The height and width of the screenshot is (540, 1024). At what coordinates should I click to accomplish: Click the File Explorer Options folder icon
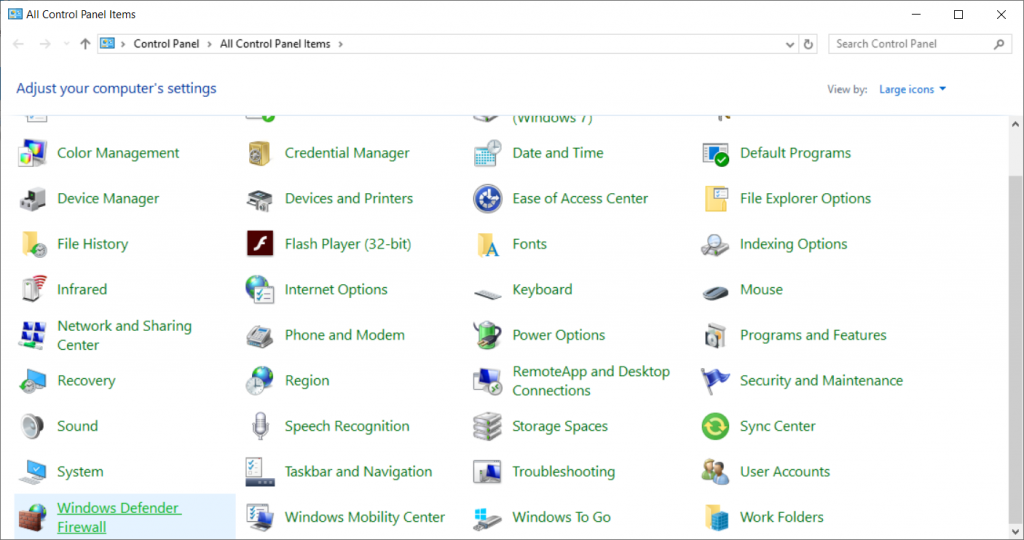click(716, 199)
